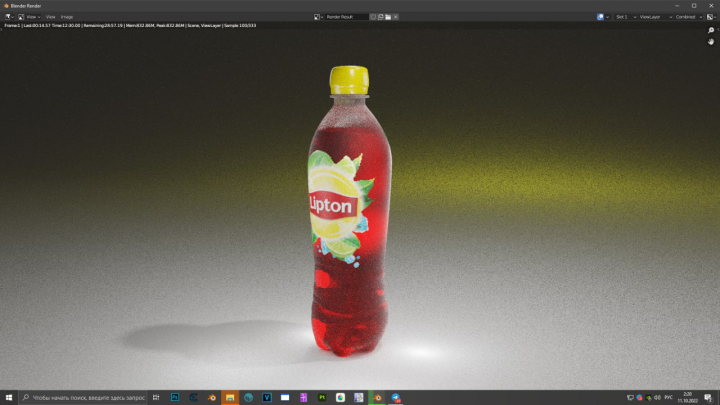720x405 pixels.
Task: Switch to active Blender taskbar icon
Action: [377, 398]
